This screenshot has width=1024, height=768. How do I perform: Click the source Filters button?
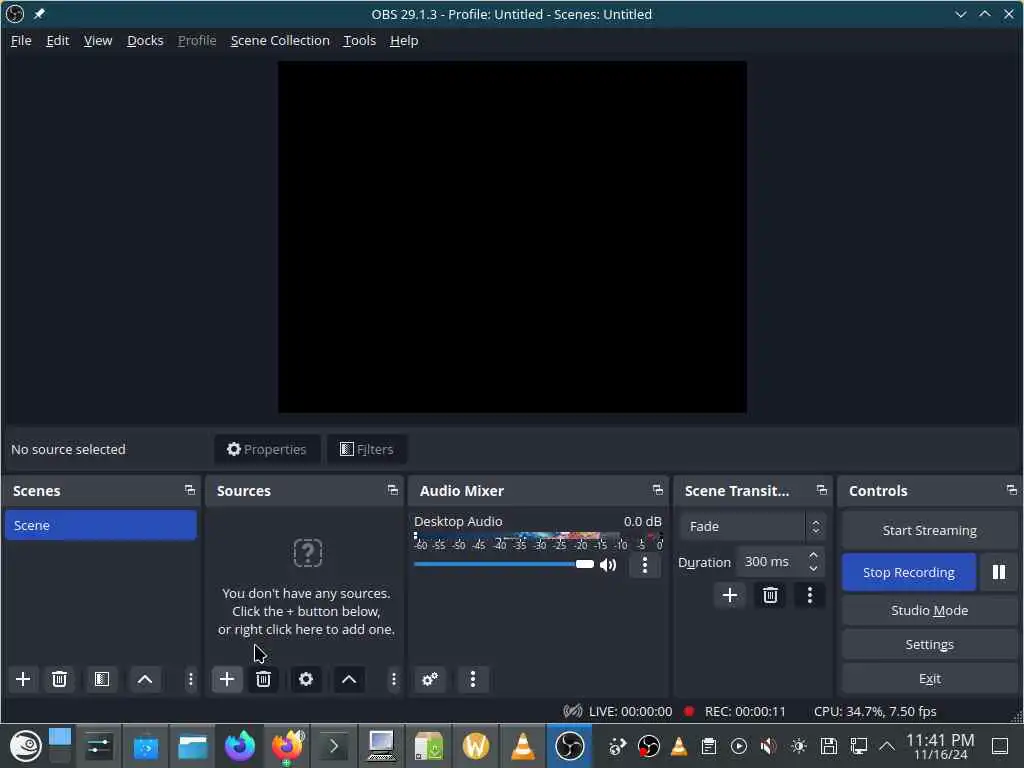click(x=366, y=449)
